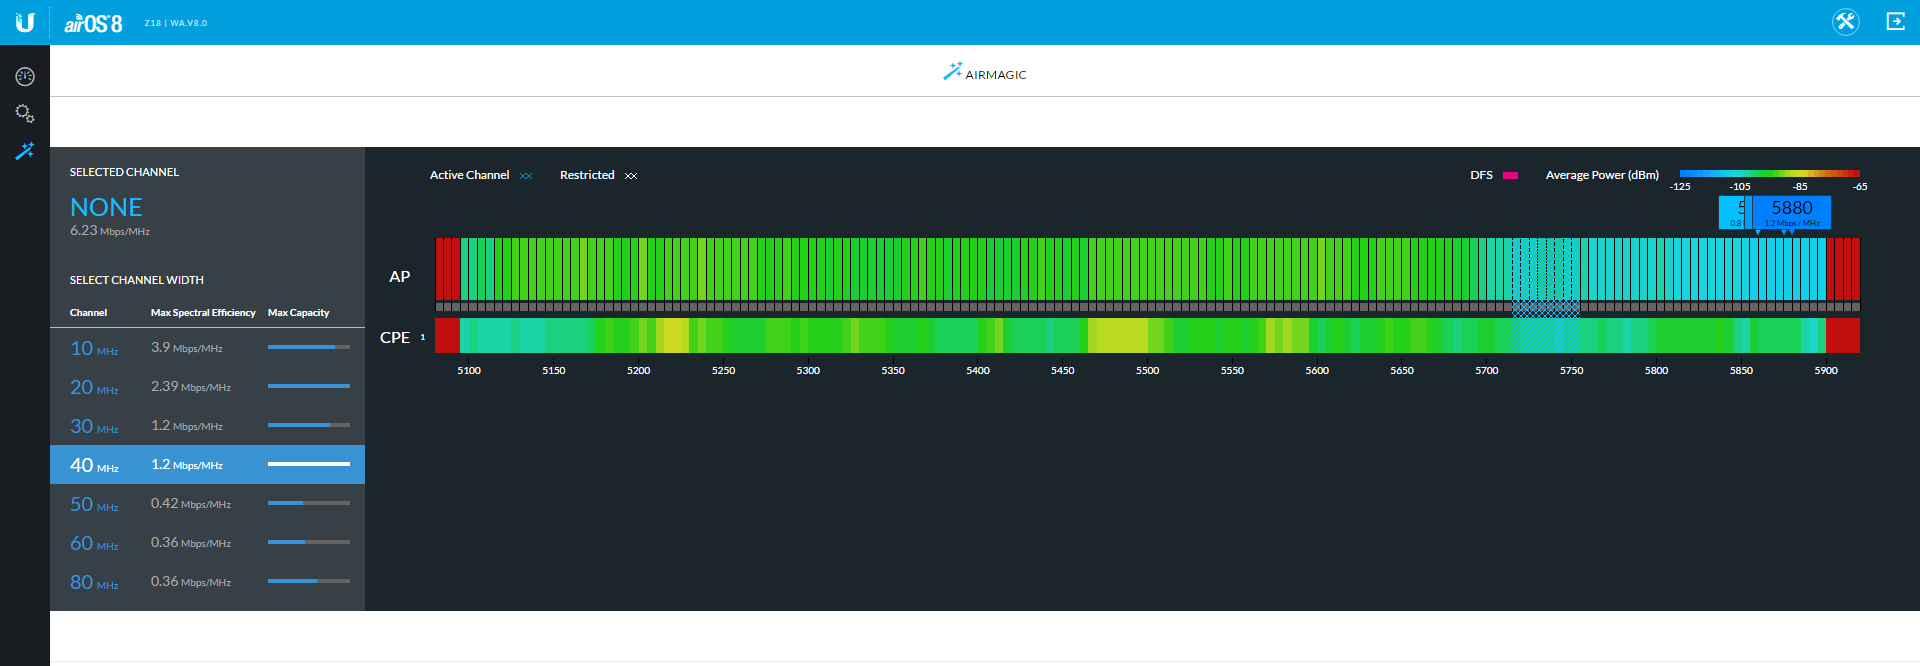Viewport: 1920px width, 666px height.
Task: Click the airOS 8 logo
Action: (93, 23)
